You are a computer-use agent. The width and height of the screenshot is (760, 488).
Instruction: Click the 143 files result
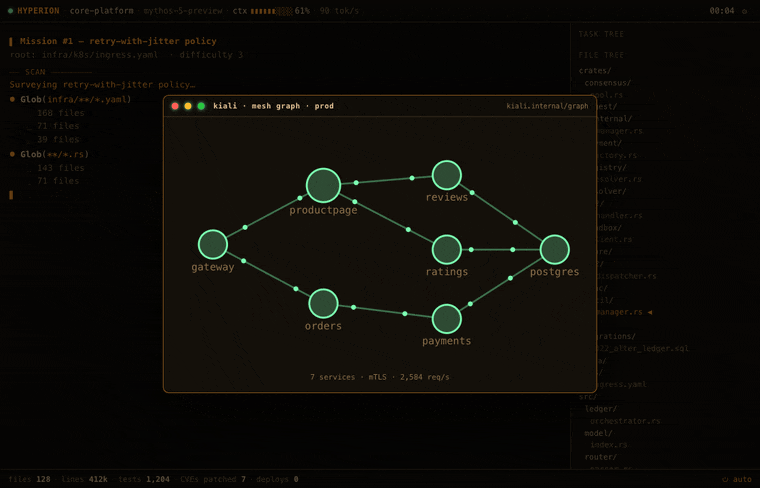61,168
